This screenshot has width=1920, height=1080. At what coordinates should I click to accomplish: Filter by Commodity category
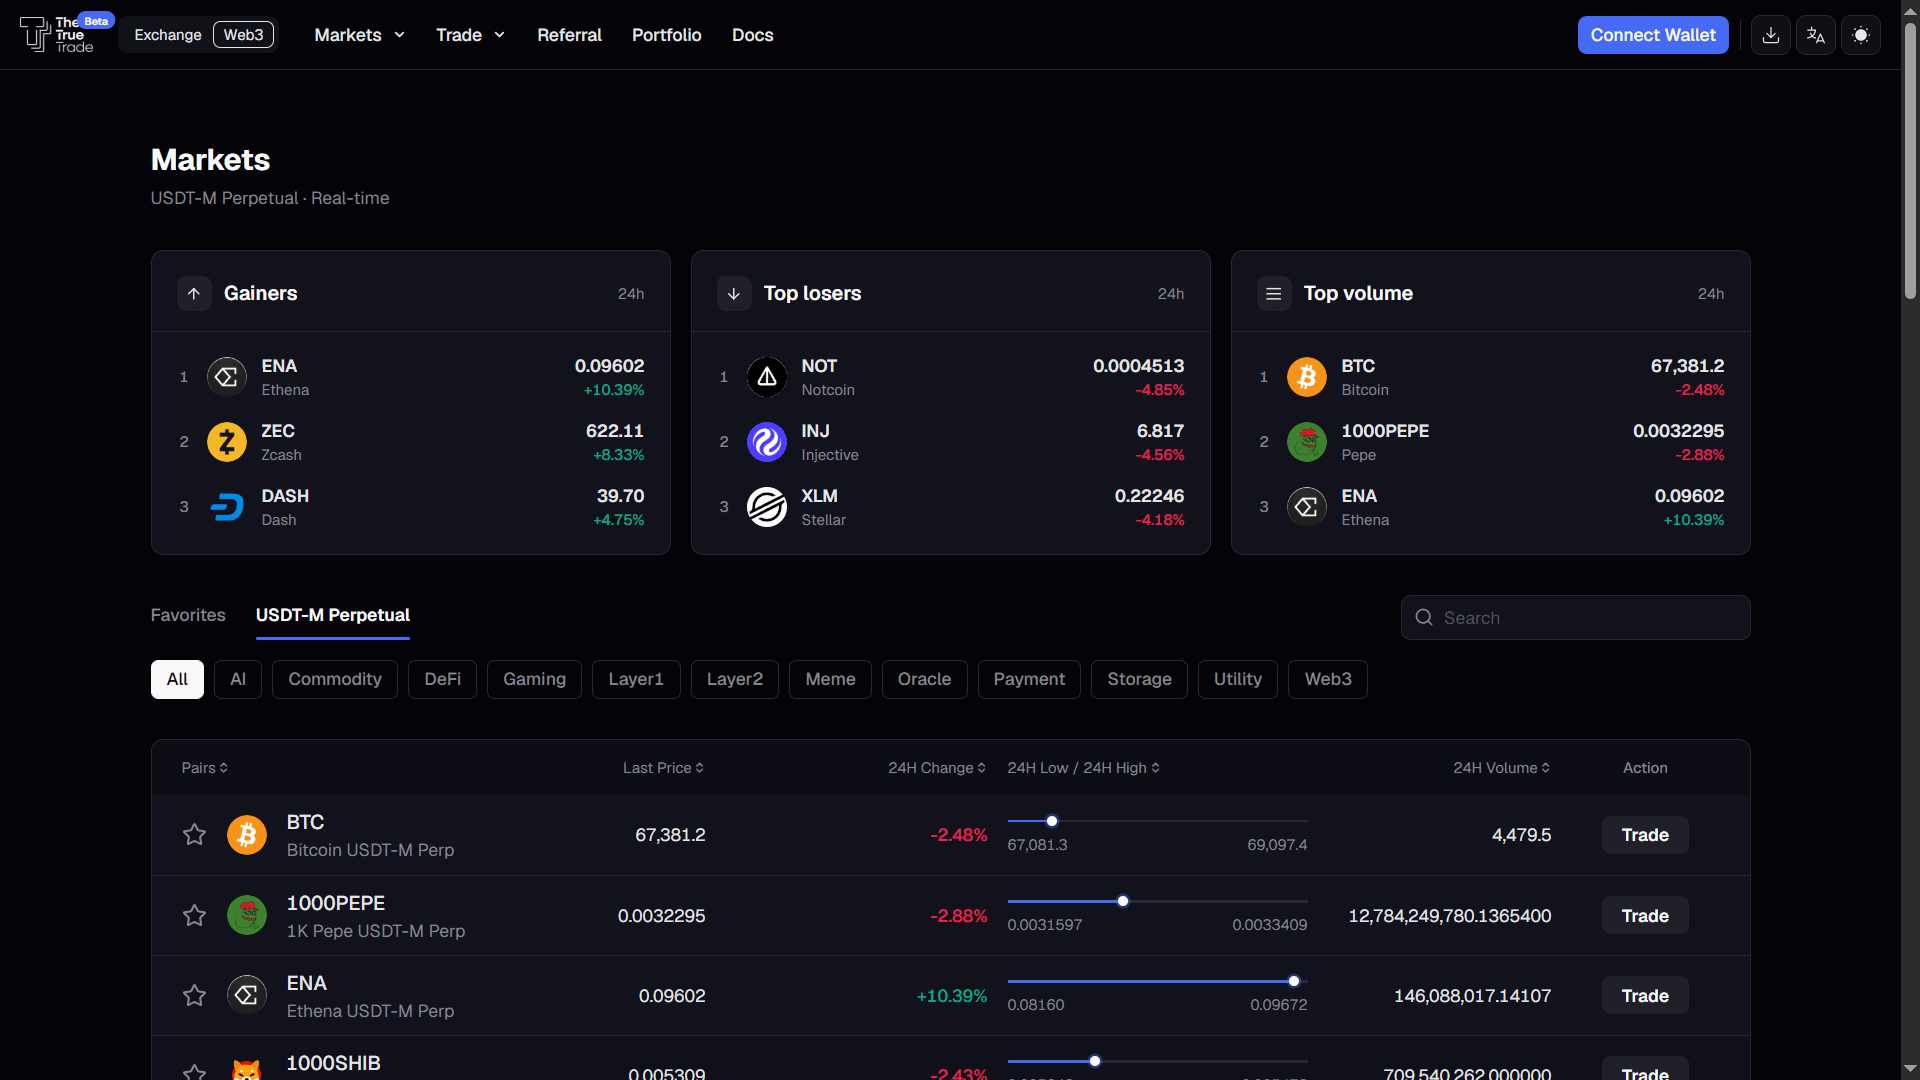tap(335, 679)
